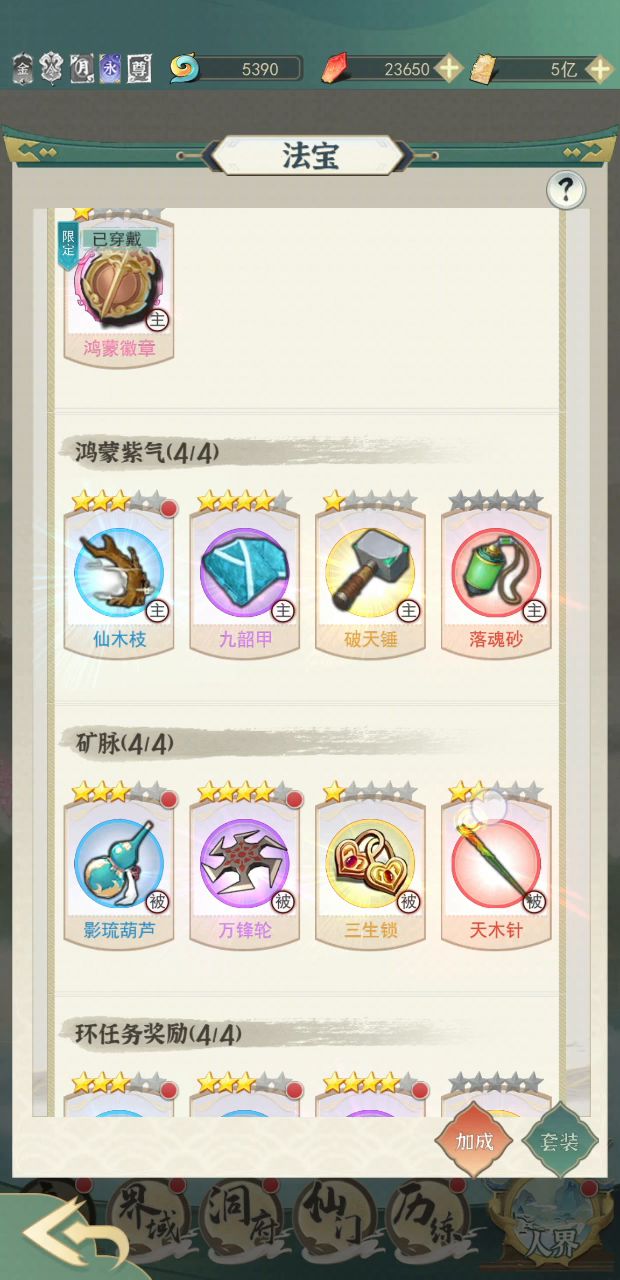620x1280 pixels.
Task: Tap the 5390 spirit currency counter
Action: tap(236, 69)
